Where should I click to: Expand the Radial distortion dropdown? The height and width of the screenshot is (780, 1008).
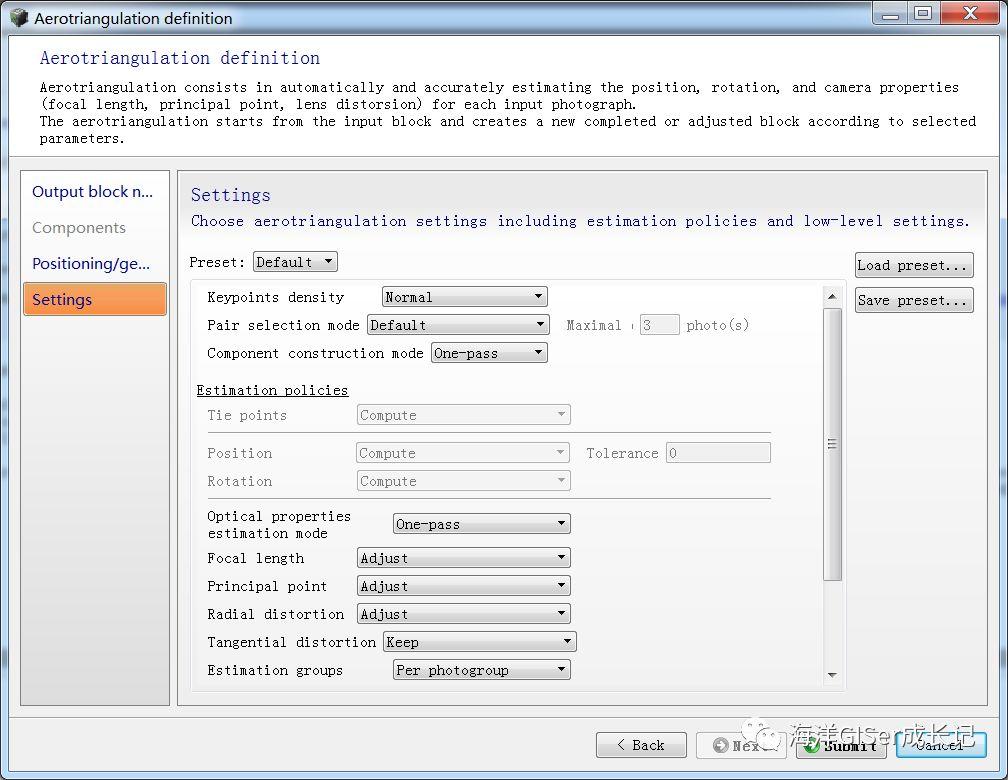(x=464, y=614)
